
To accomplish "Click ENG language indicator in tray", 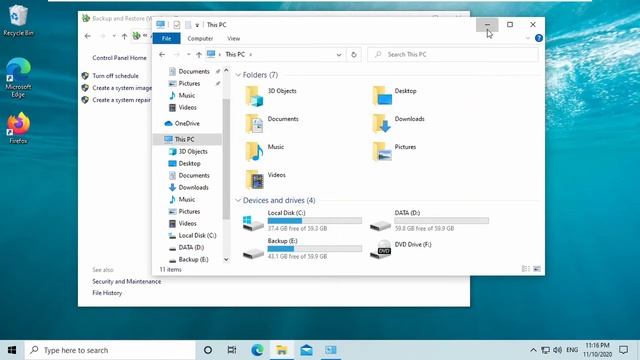I will pyautogui.click(x=572, y=350).
